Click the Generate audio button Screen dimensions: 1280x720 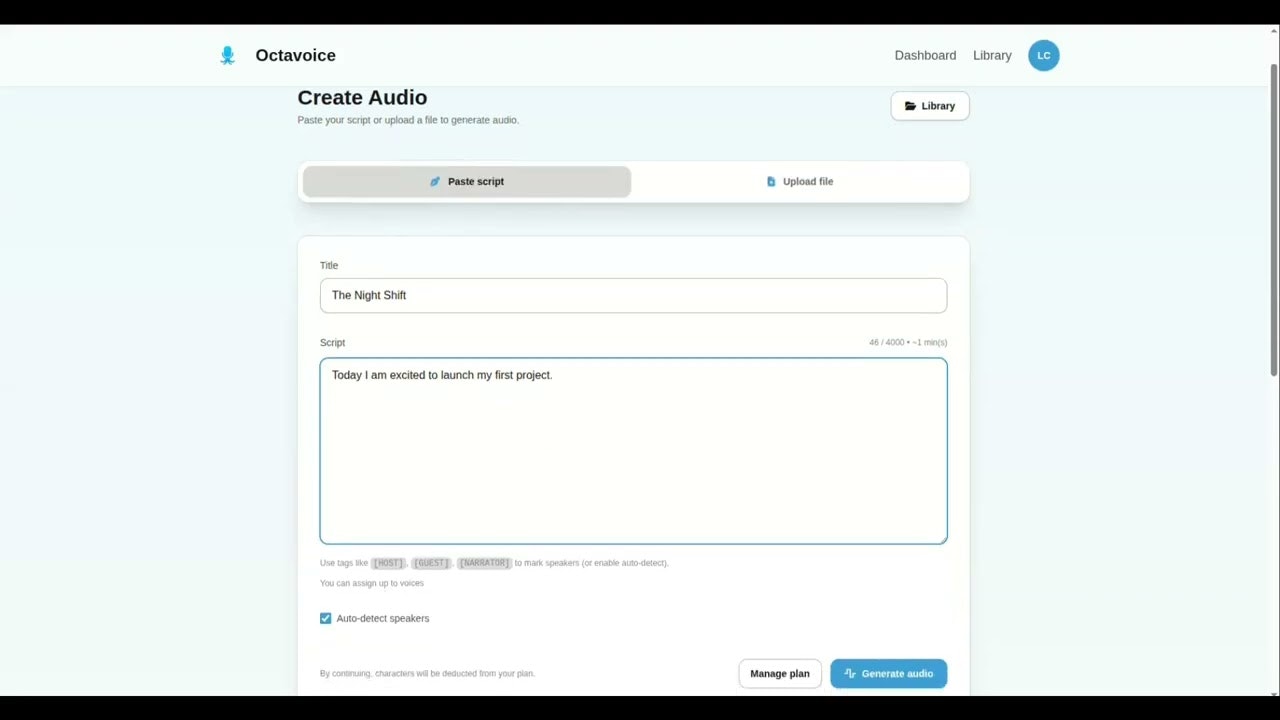888,673
